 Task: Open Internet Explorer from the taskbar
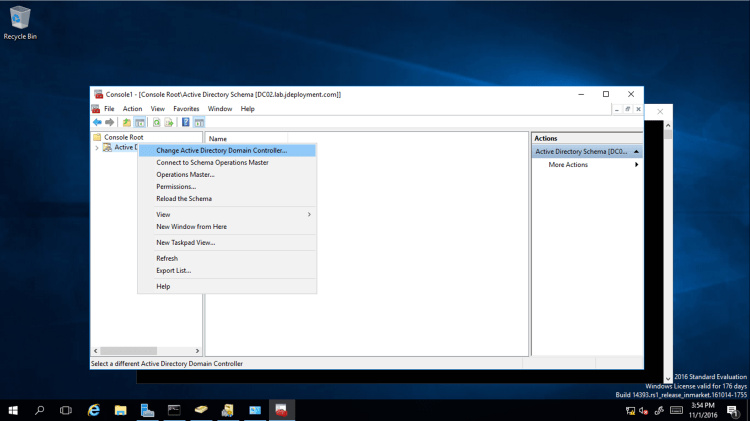coord(94,410)
